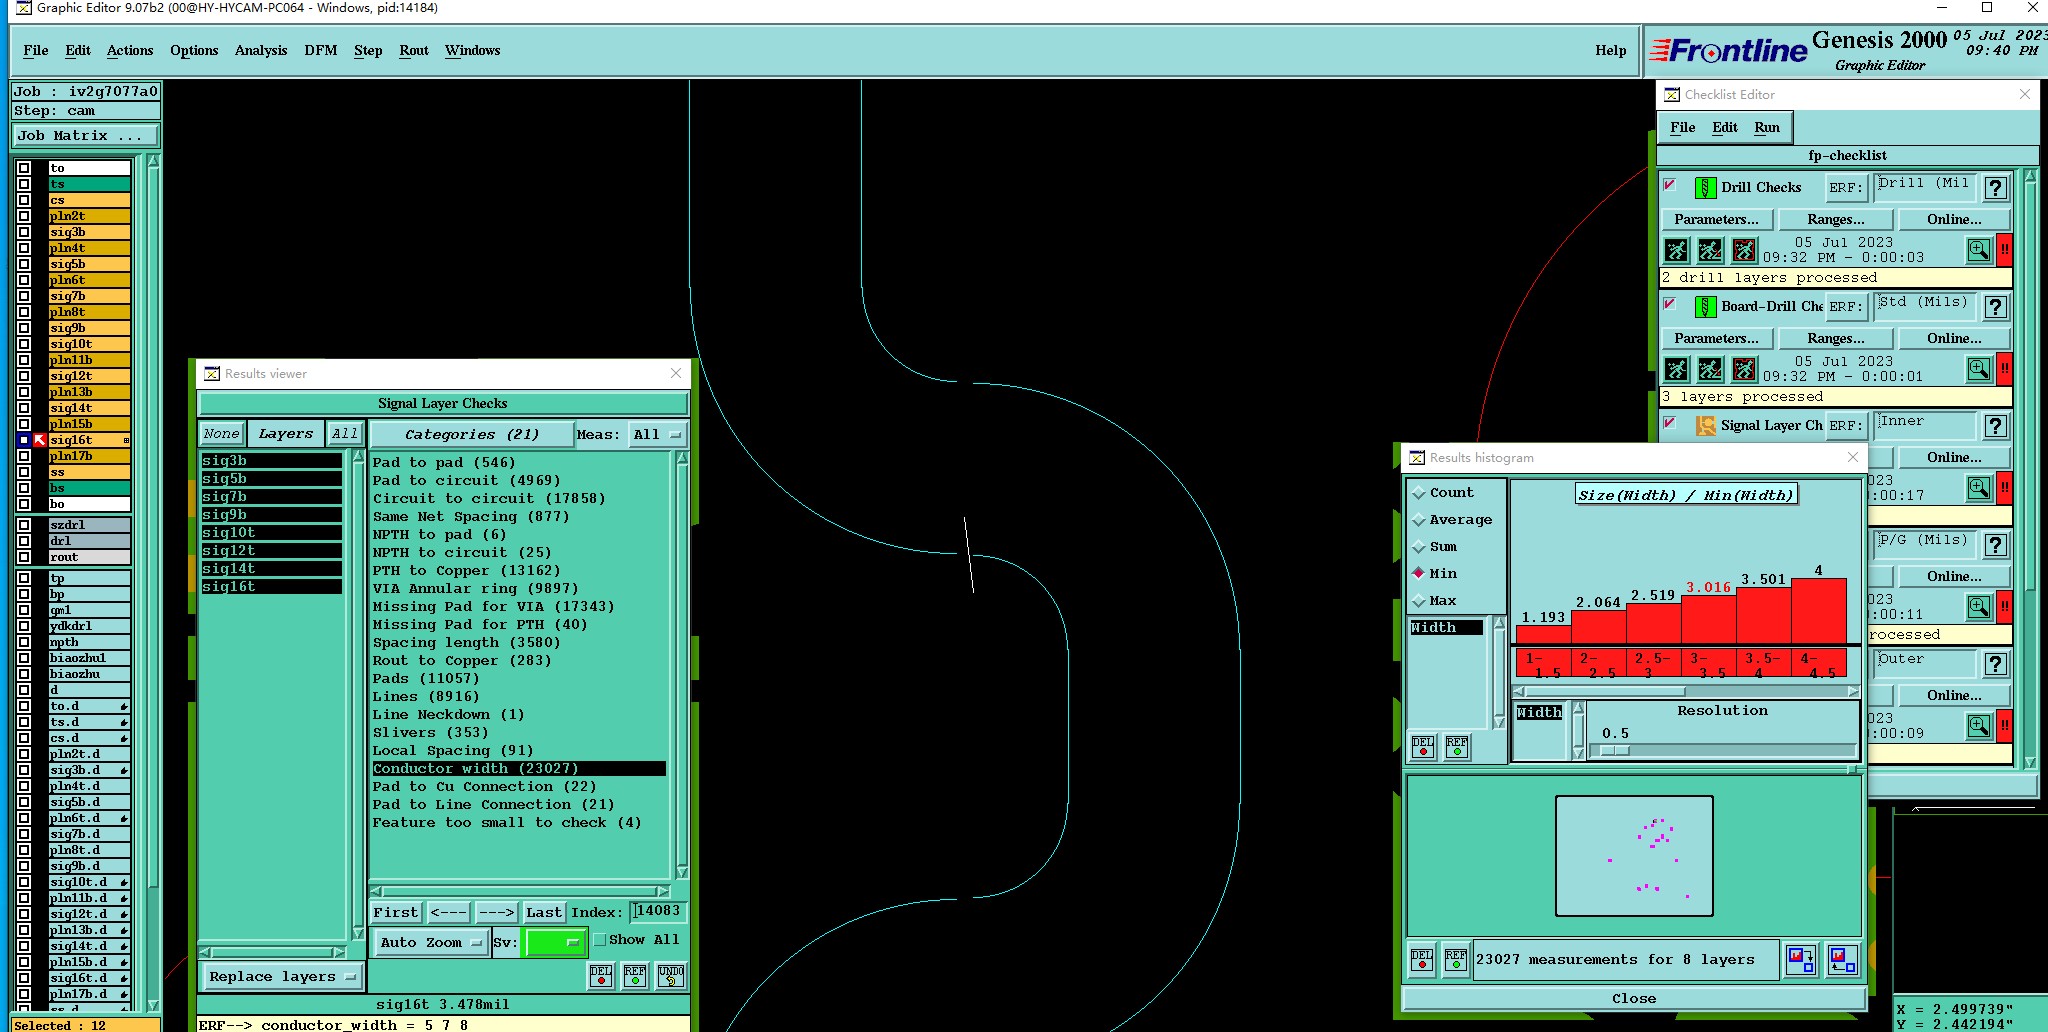Viewport: 2048px width, 1032px height.
Task: Open the Analysis menu
Action: [261, 50]
